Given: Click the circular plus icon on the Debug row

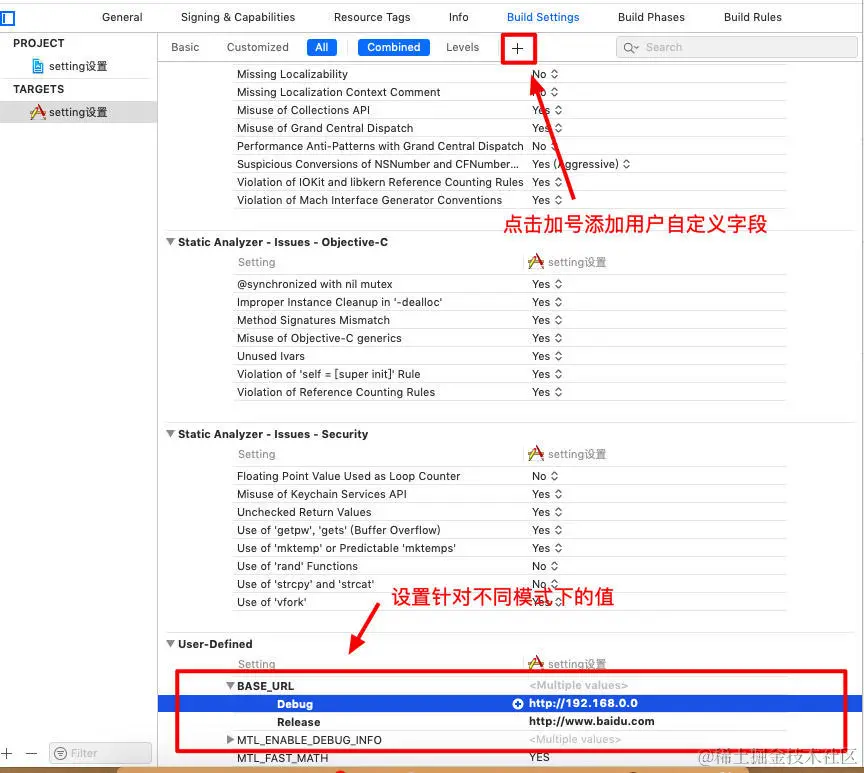Looking at the screenshot, I should [517, 704].
